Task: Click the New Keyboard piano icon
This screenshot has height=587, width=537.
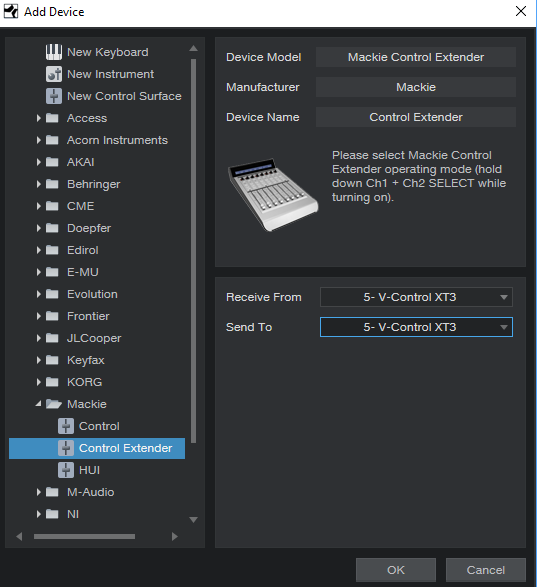Action: (54, 52)
